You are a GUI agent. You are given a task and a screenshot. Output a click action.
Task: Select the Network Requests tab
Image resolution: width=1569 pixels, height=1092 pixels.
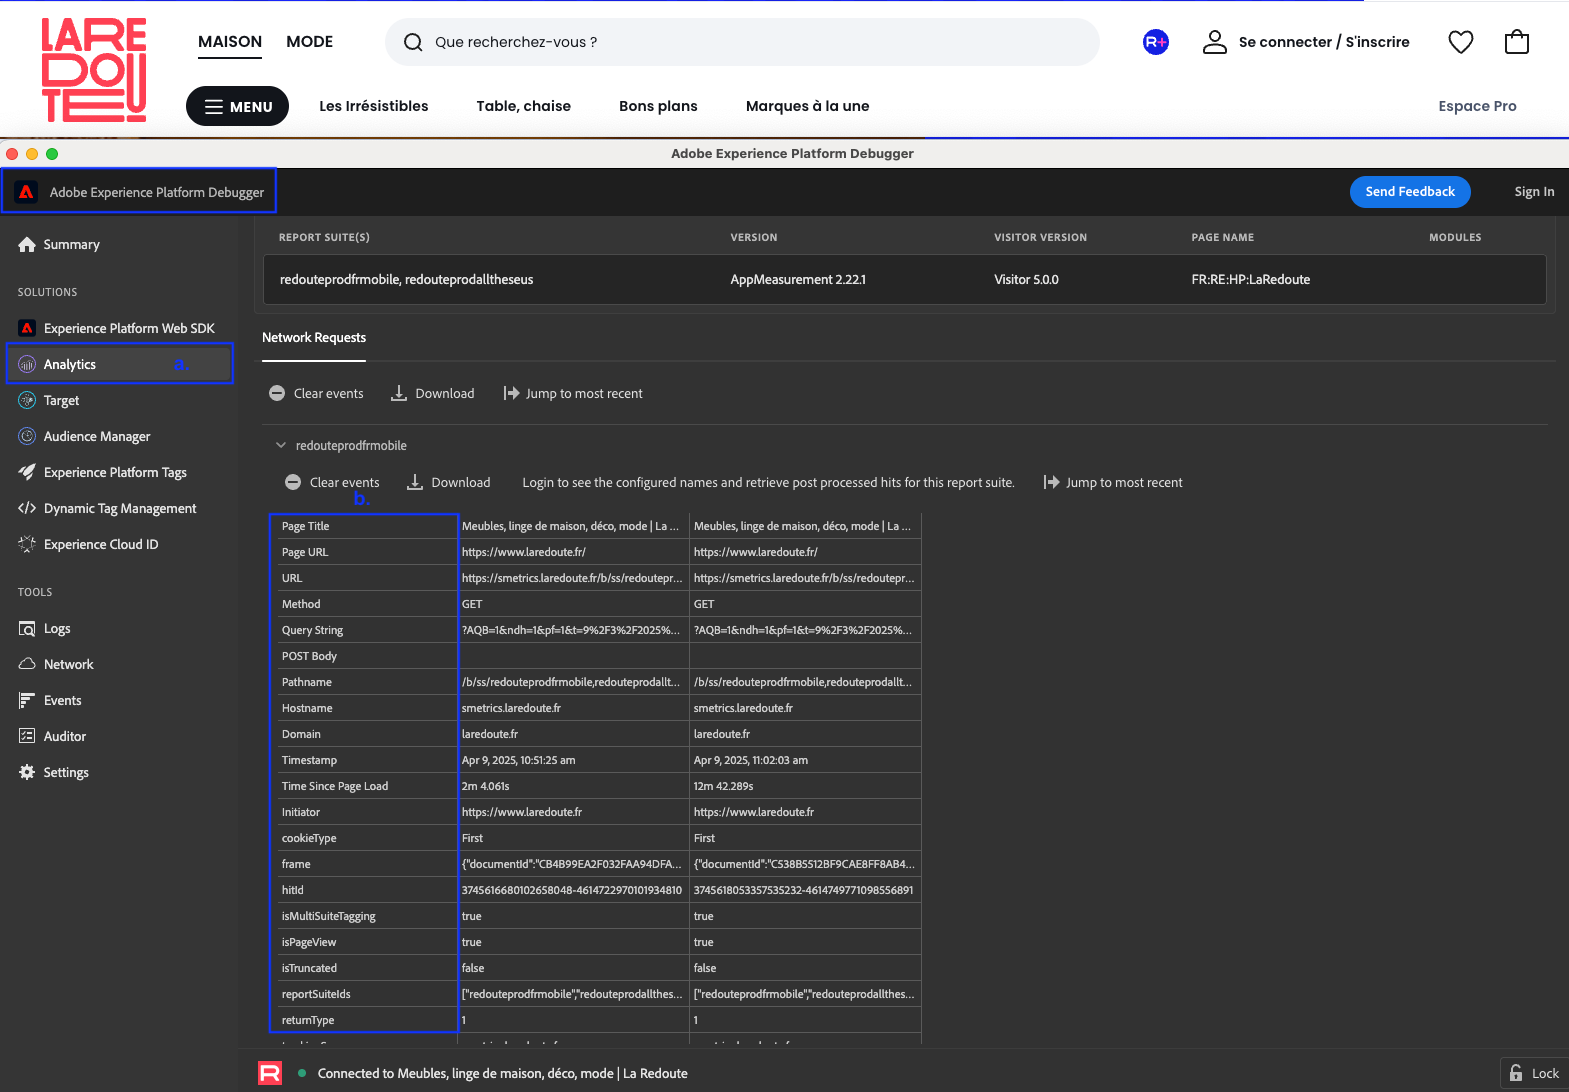point(314,338)
